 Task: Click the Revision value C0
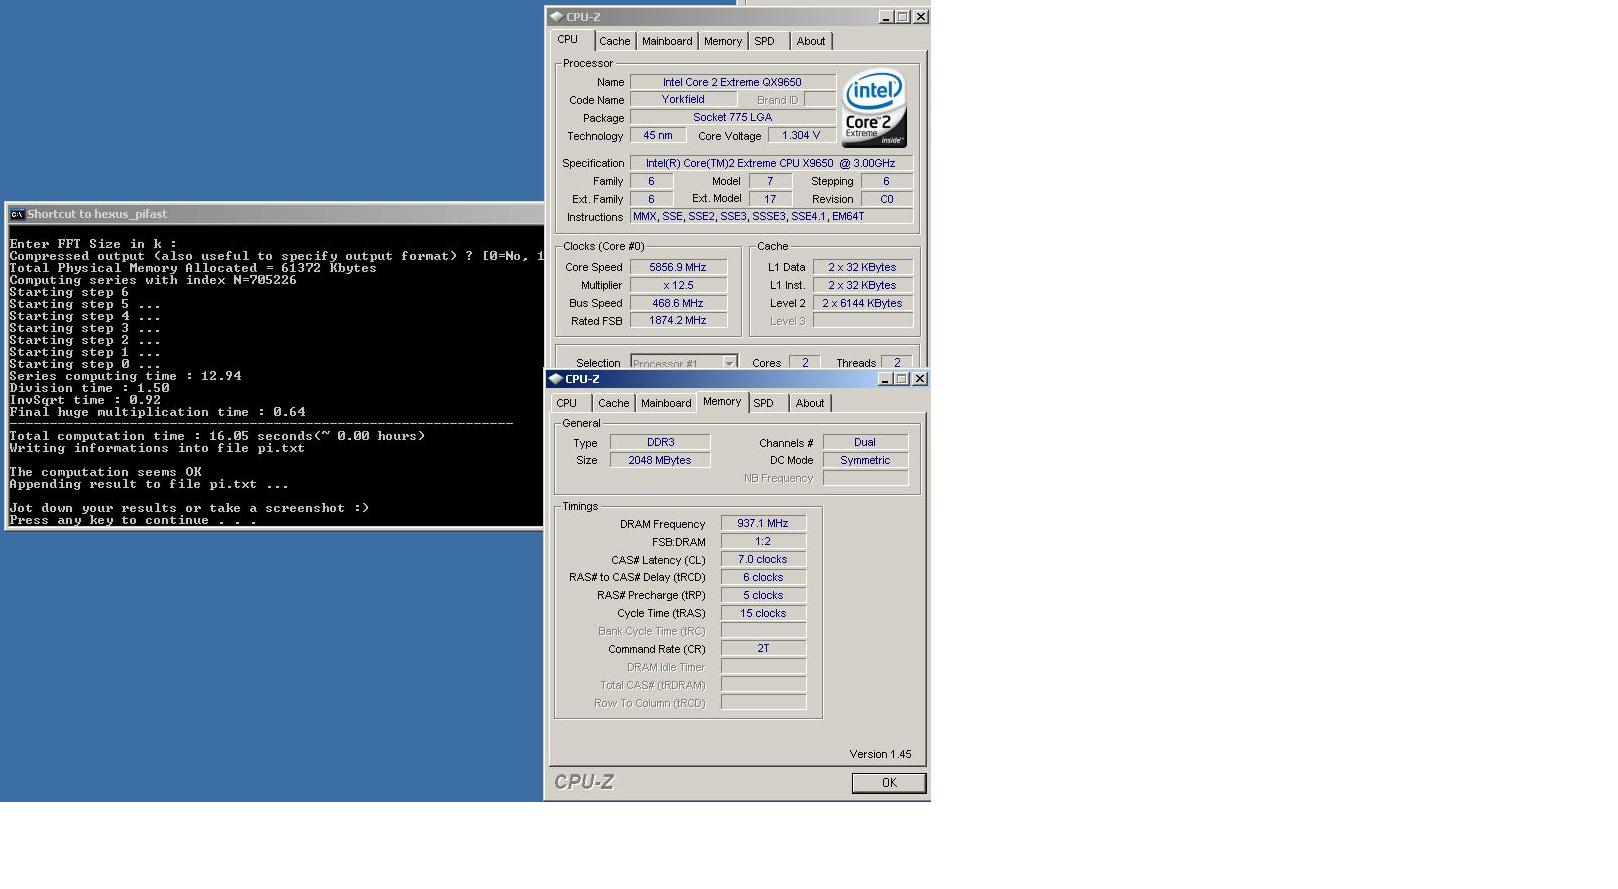coord(886,199)
